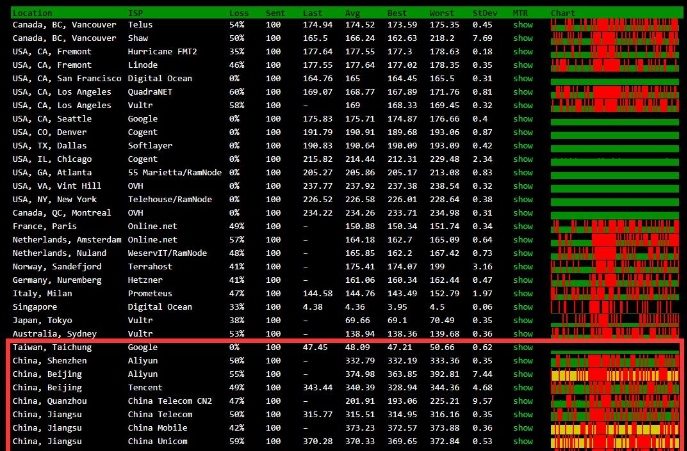Open show link in QuadraNET Los Angeles row
687x451 pixels.
coord(523,92)
